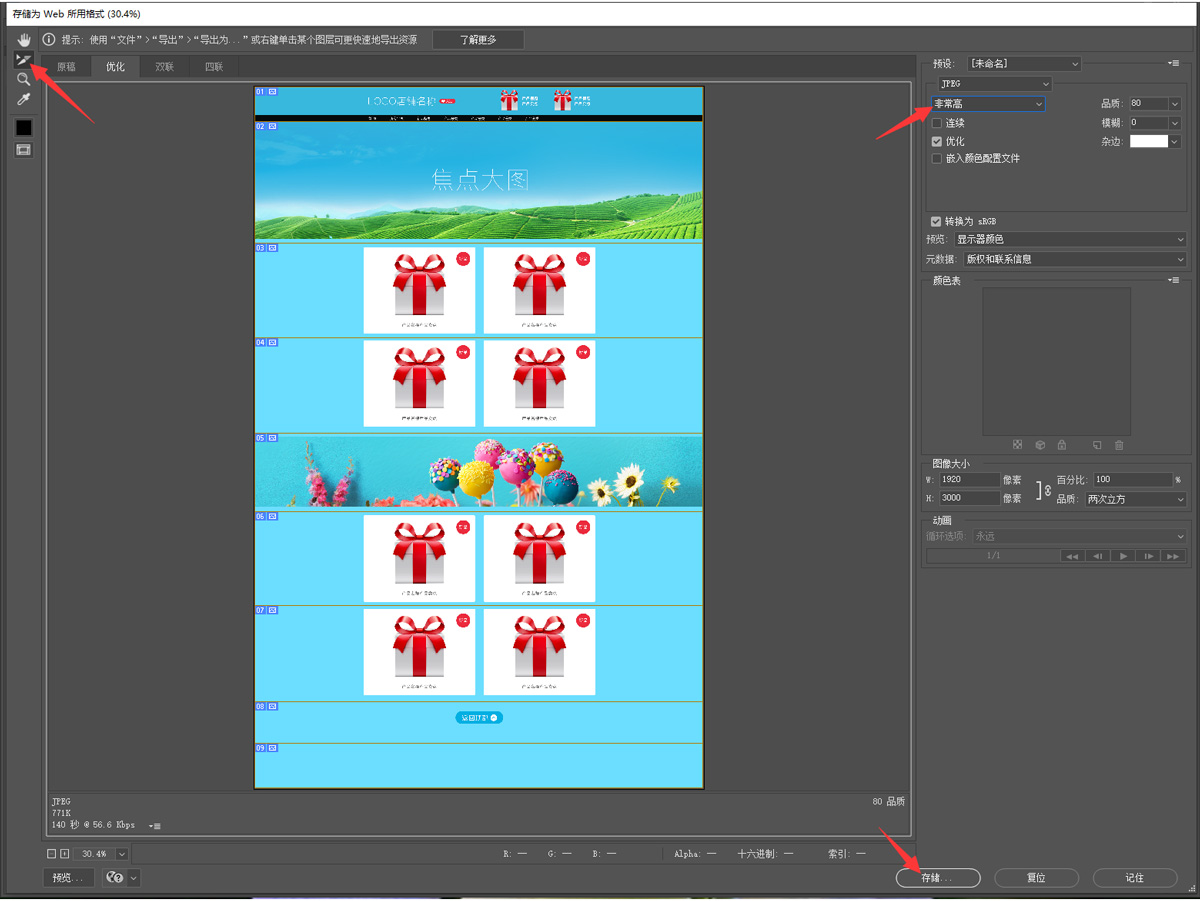
Task: Open the 非常高 quality level dropdown
Action: 988,104
